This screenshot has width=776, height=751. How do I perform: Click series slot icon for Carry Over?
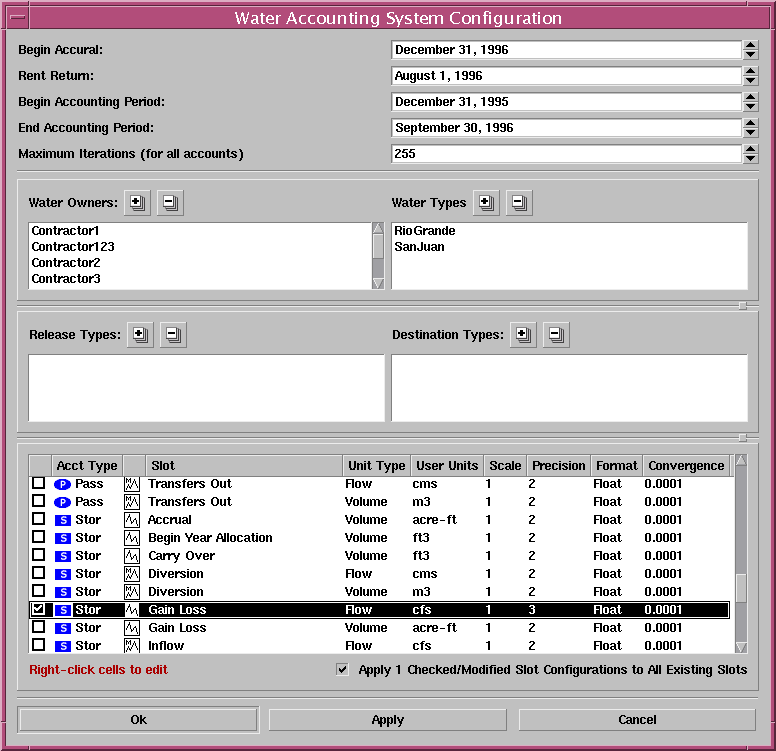coord(132,555)
